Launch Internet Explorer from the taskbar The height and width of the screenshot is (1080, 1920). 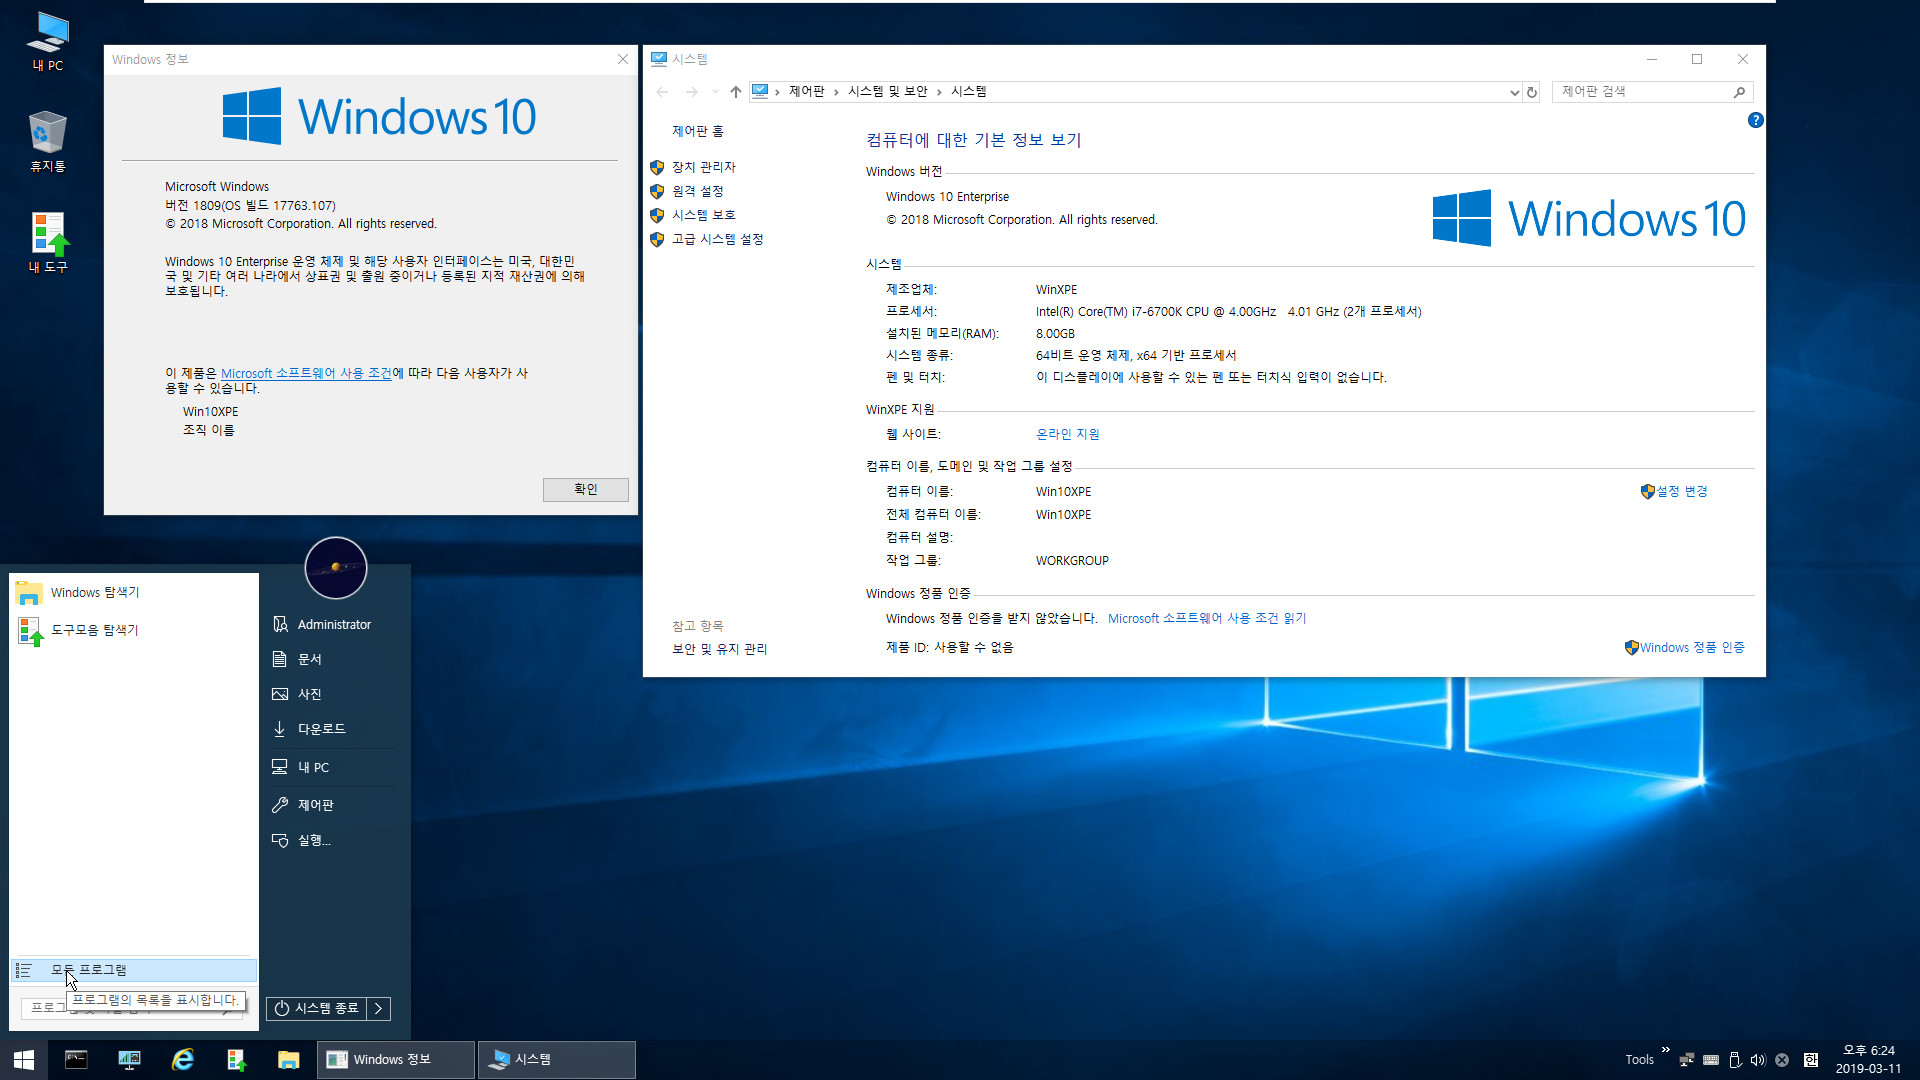(182, 1059)
